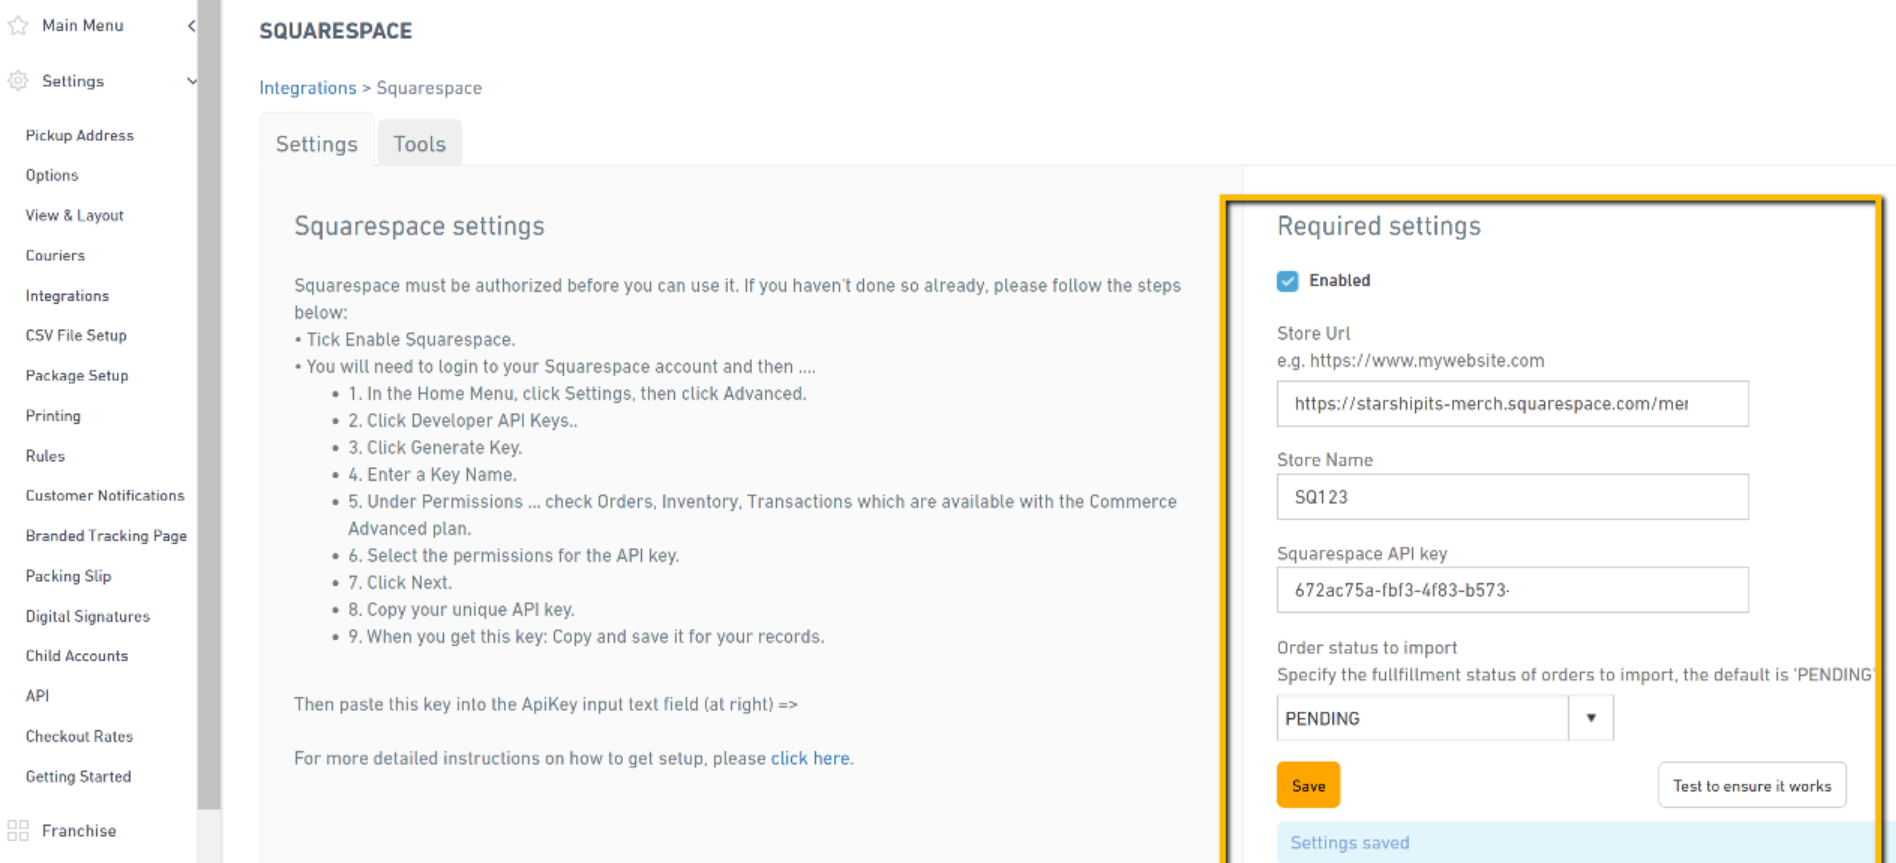This screenshot has width=1896, height=863.
Task: Click the 'Squarespace' breadcrumb text
Action: pyautogui.click(x=429, y=88)
